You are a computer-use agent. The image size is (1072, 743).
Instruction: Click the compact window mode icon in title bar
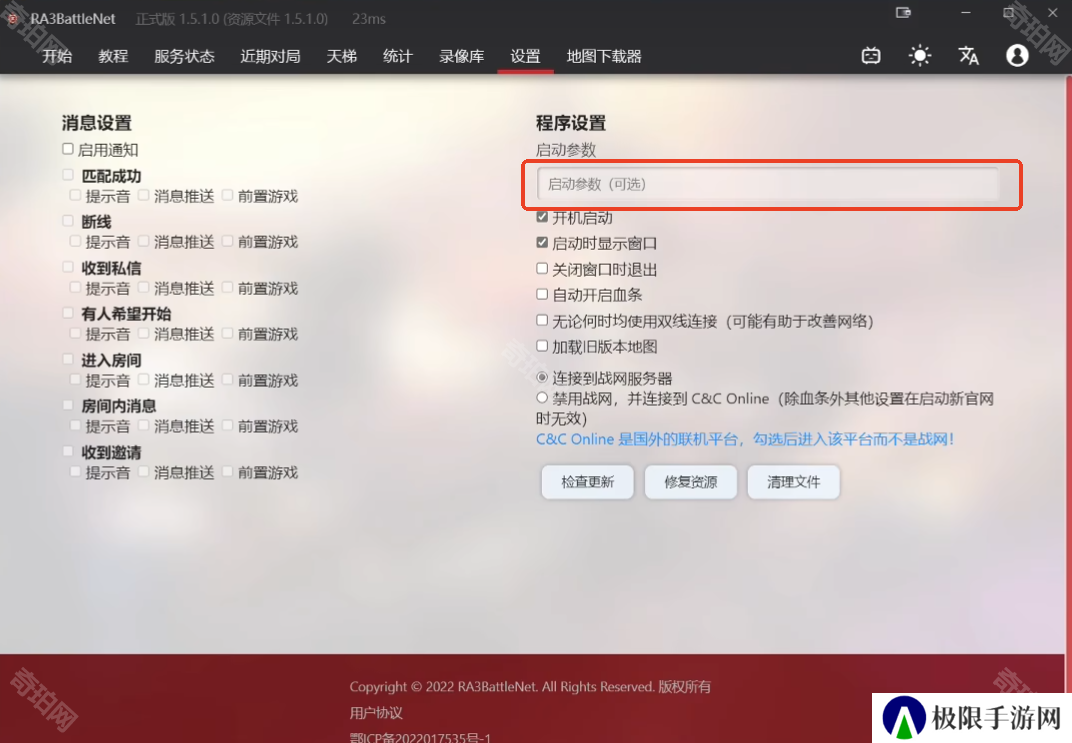point(903,12)
